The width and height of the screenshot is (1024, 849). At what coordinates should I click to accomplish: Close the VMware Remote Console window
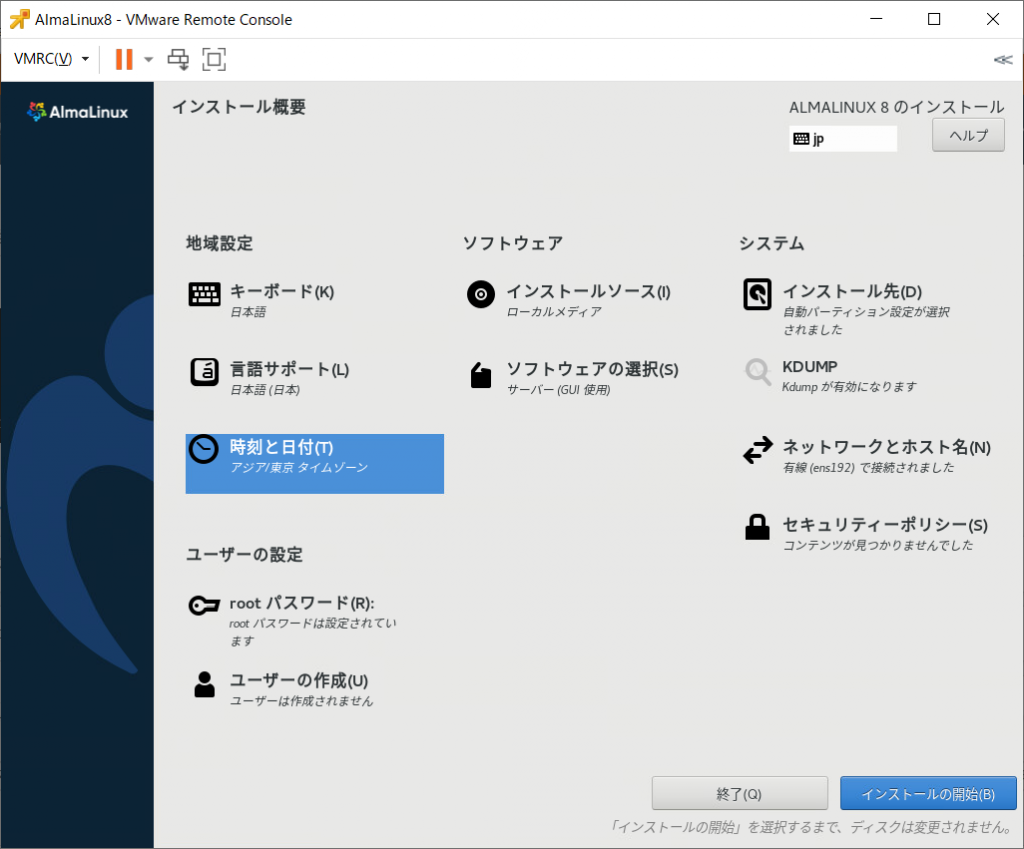[x=993, y=19]
